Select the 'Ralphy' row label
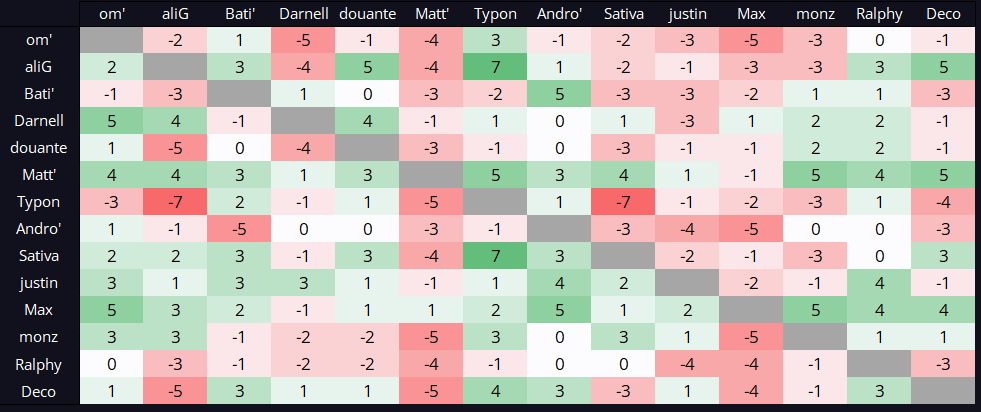Screen dimensions: 981x412 [39, 364]
